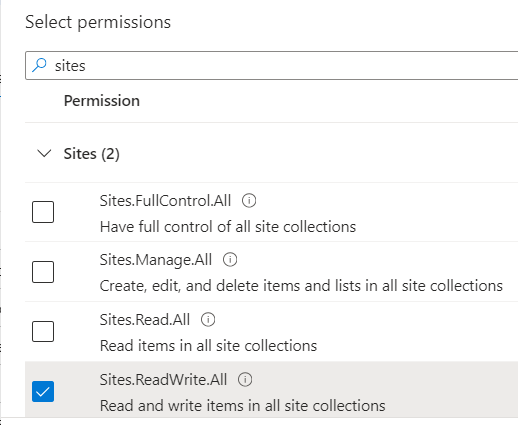Click 'Have full control of all site collections'

[228, 227]
